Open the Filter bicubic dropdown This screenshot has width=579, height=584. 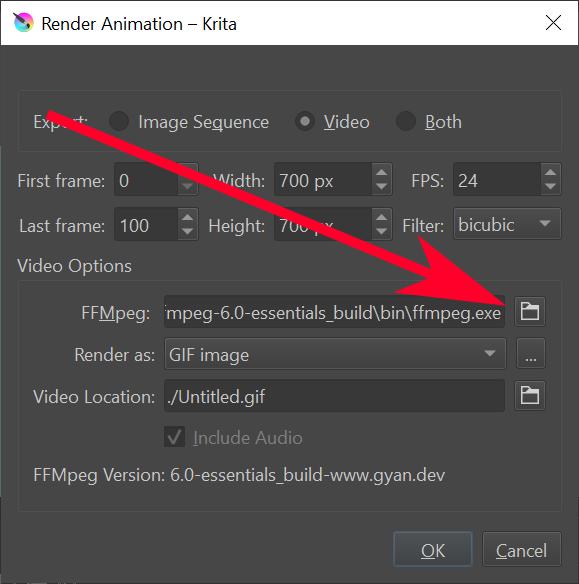[507, 224]
